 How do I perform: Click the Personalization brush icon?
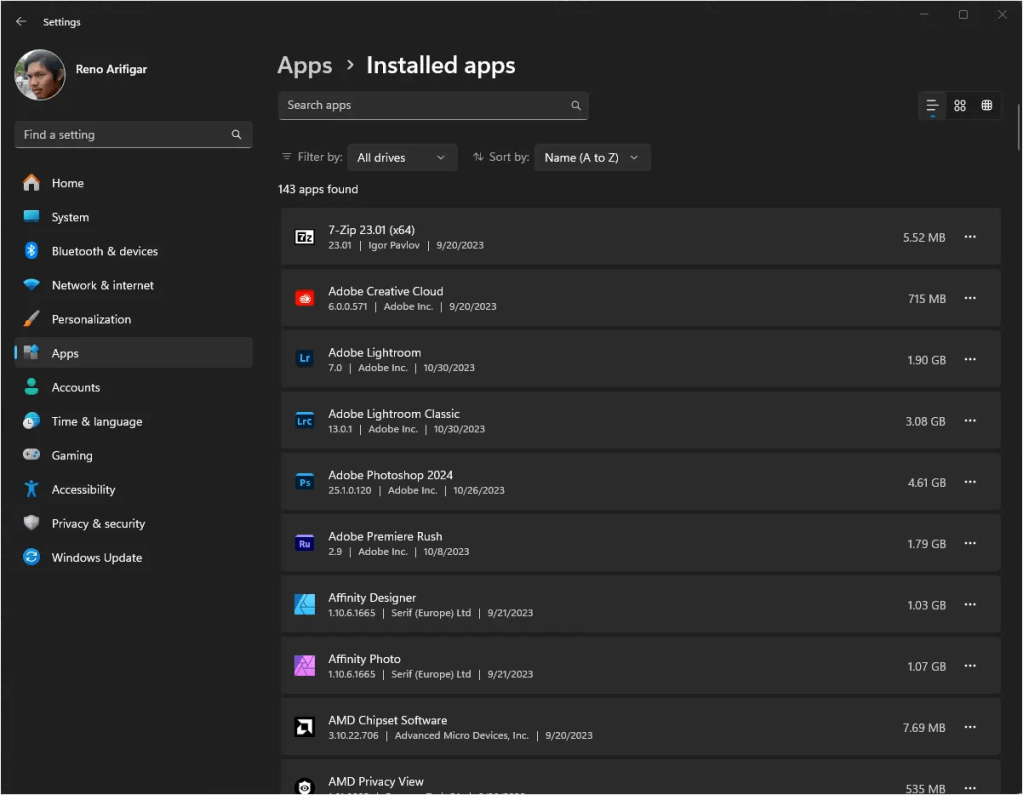pos(29,319)
